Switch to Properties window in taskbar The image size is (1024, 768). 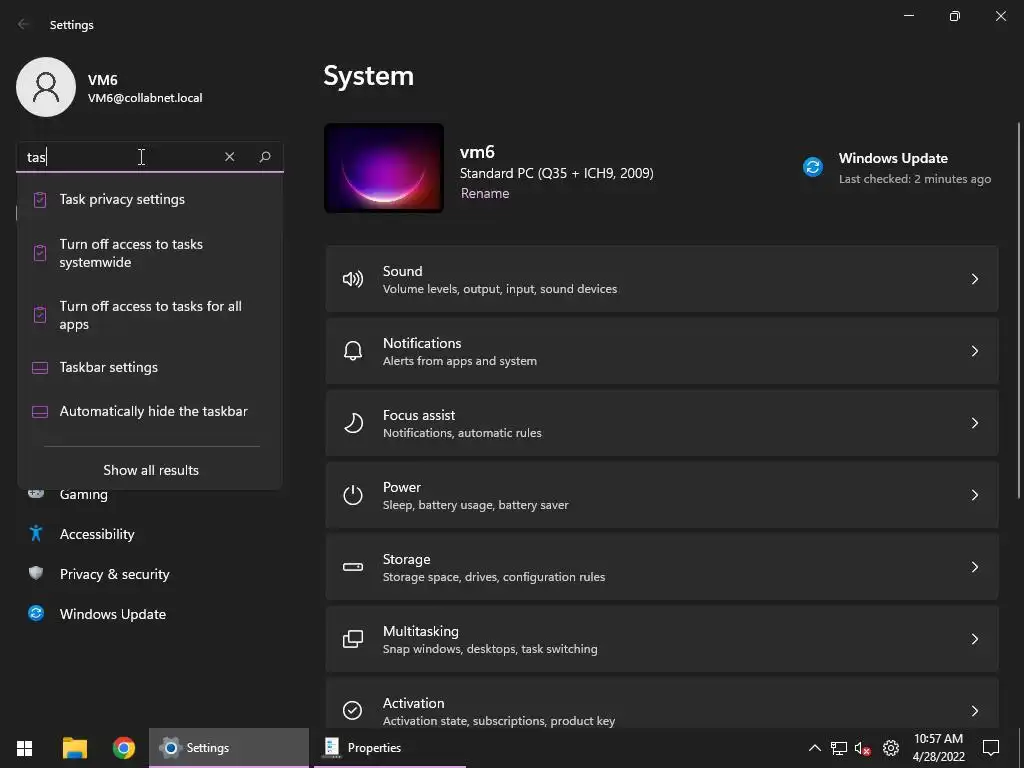[x=390, y=748]
